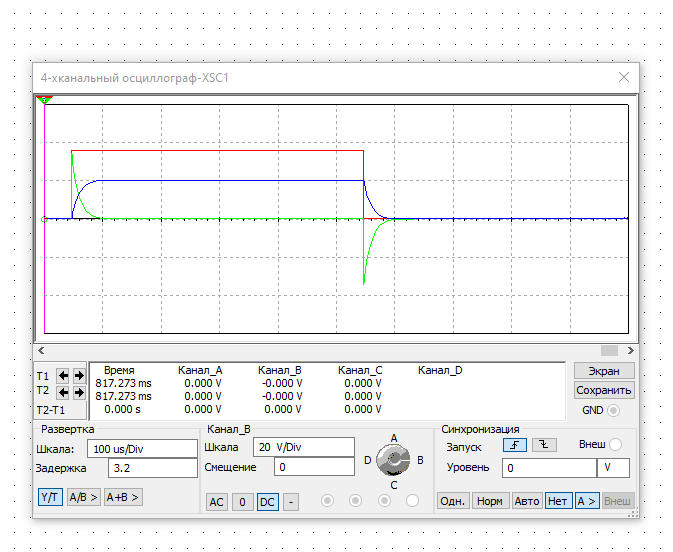
Task: Move cursor T1 left with arrow
Action: click(x=64, y=376)
